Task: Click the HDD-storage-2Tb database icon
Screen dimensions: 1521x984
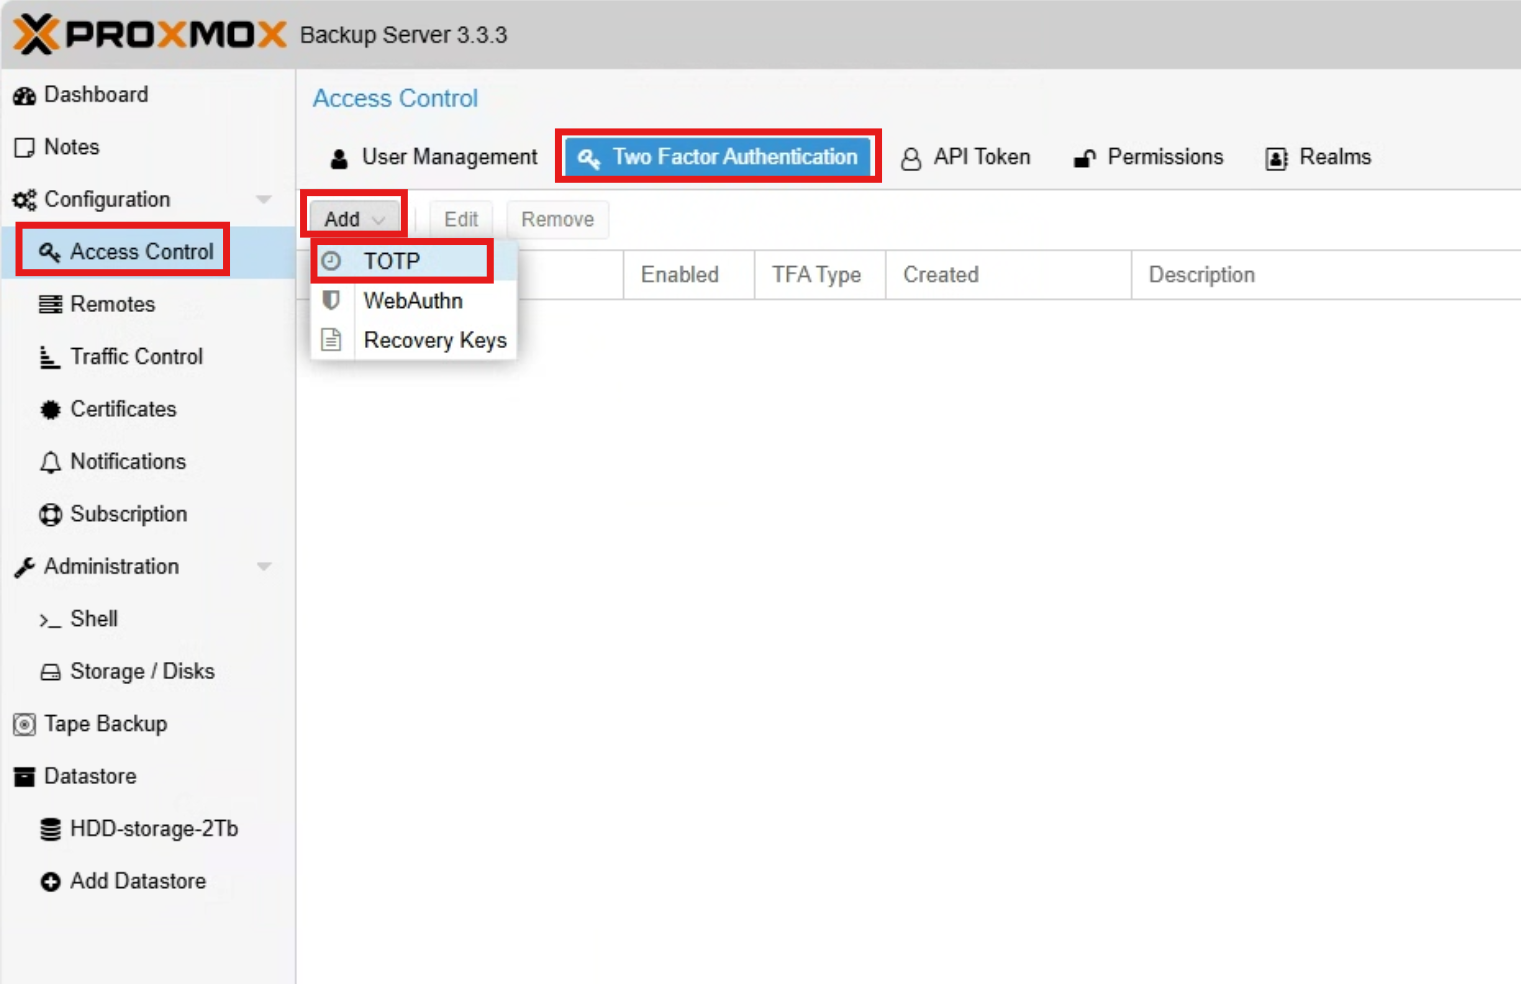Action: (50, 829)
